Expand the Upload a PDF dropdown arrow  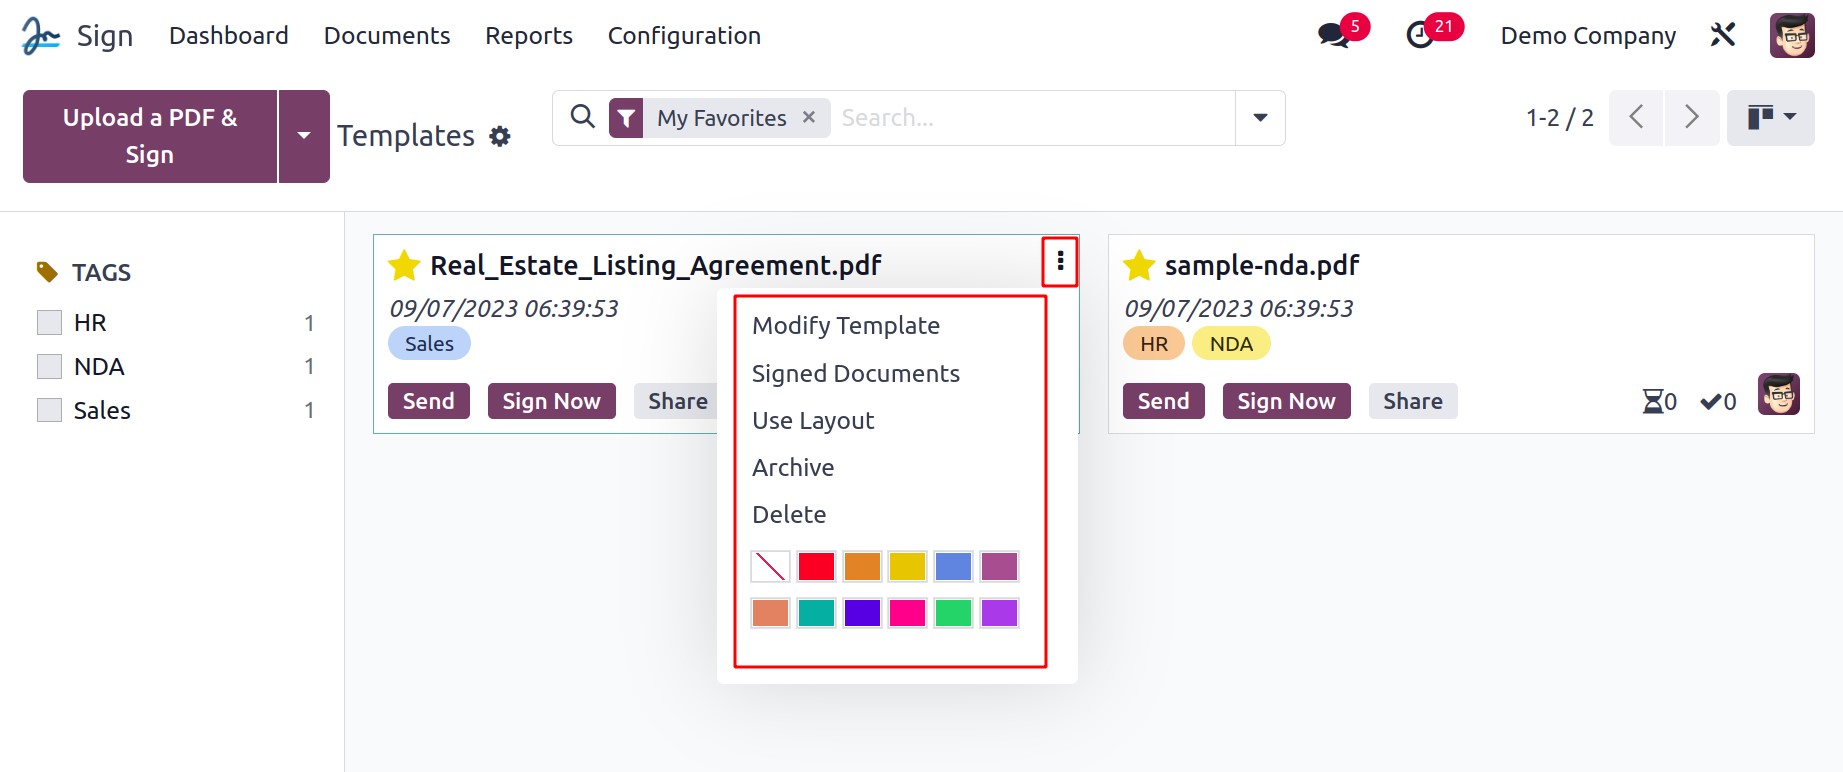pos(304,136)
